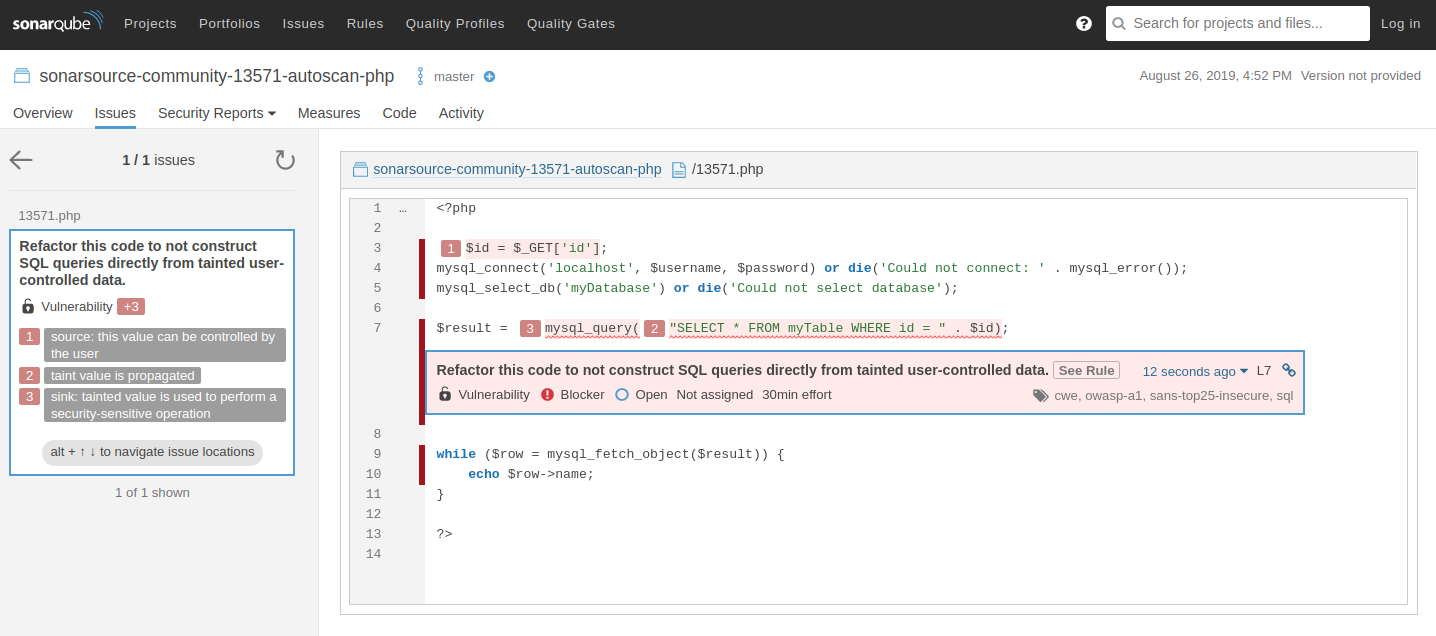Click the See Rule button

tap(1086, 371)
